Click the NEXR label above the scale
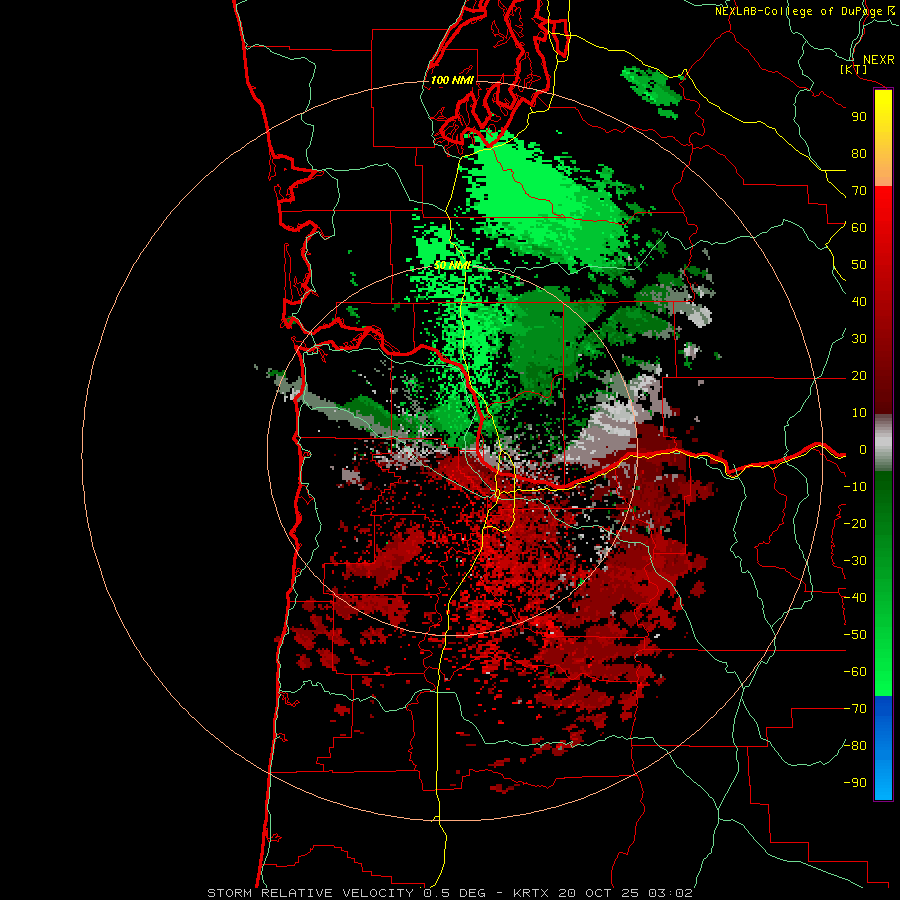This screenshot has height=900, width=900. (x=878, y=60)
